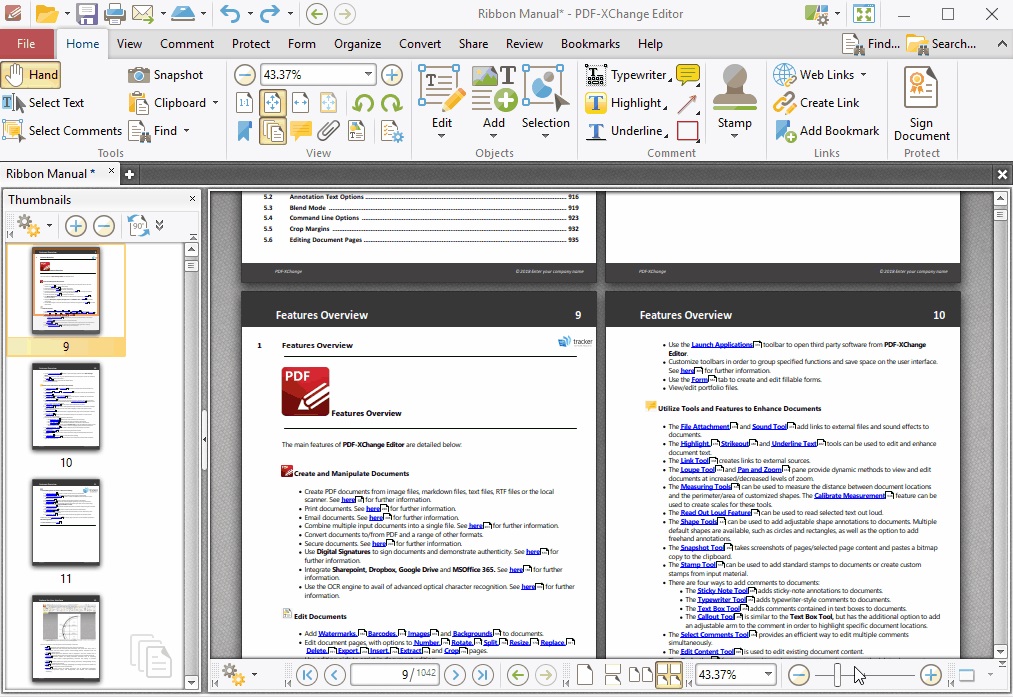The height and width of the screenshot is (697, 1013).
Task: Go to first page in bottom navigation
Action: [307, 675]
